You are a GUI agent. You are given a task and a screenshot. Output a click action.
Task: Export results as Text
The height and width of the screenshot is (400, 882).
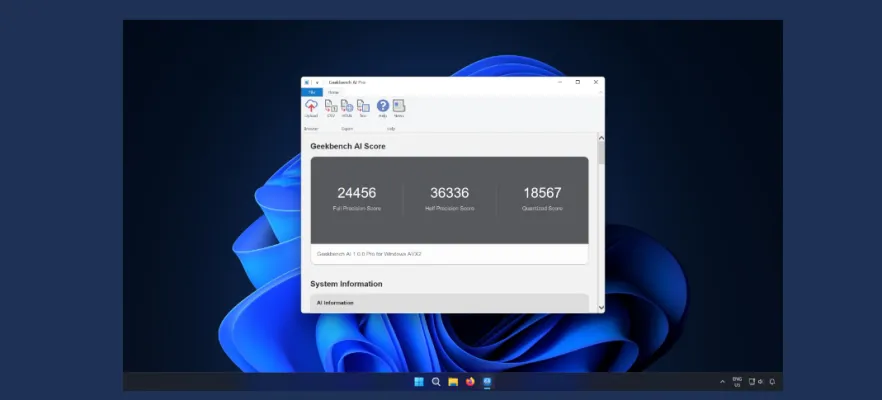(363, 107)
